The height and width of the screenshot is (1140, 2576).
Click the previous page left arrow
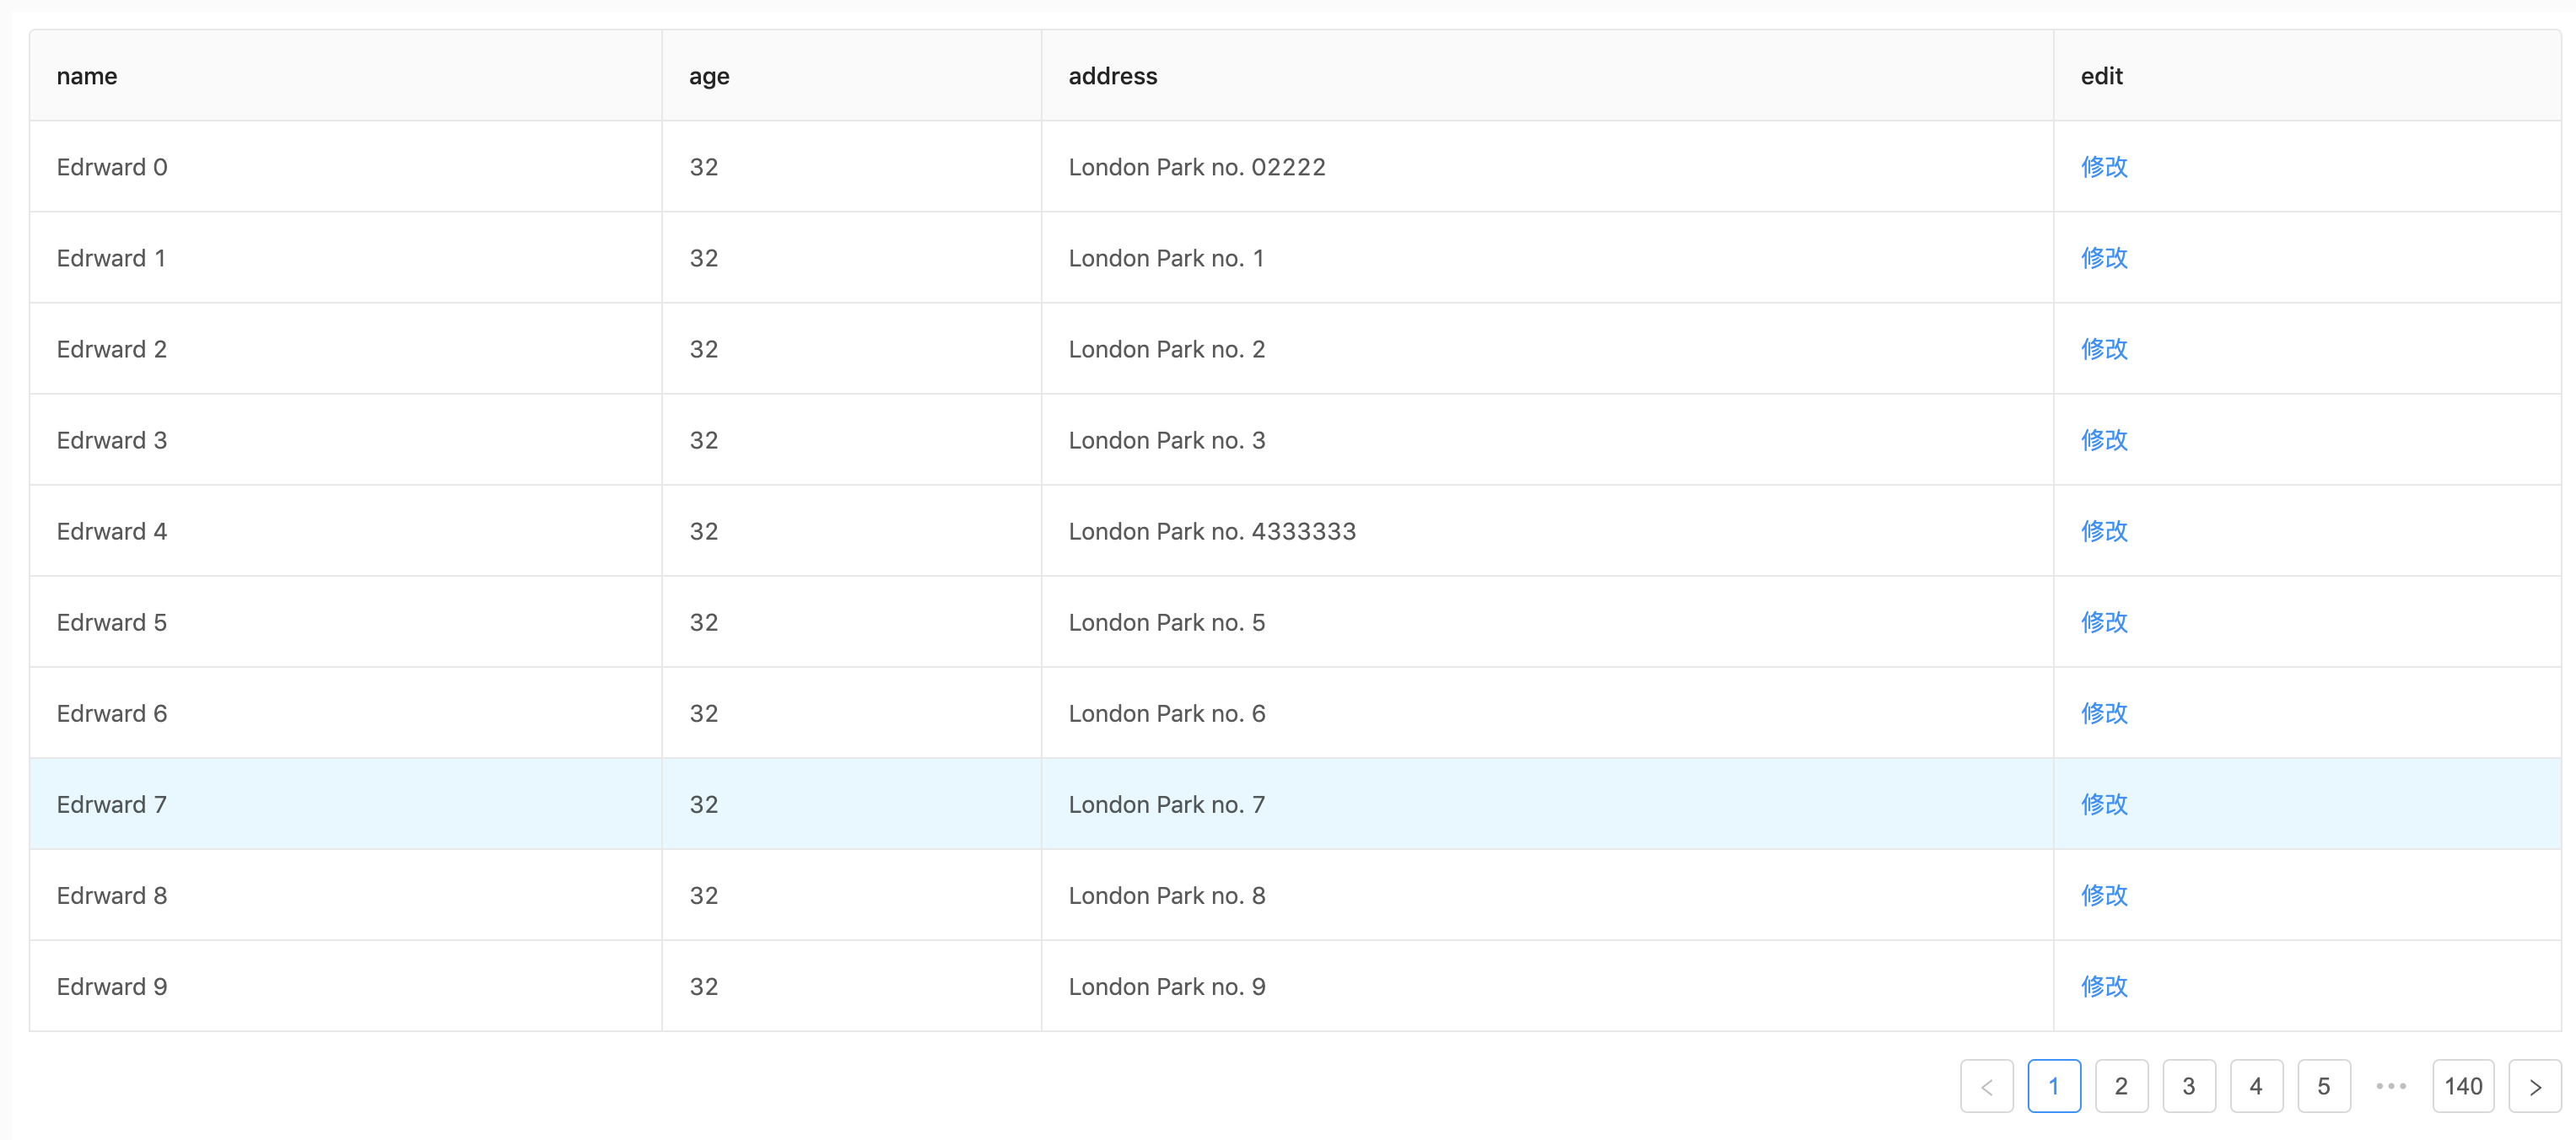point(1986,1086)
